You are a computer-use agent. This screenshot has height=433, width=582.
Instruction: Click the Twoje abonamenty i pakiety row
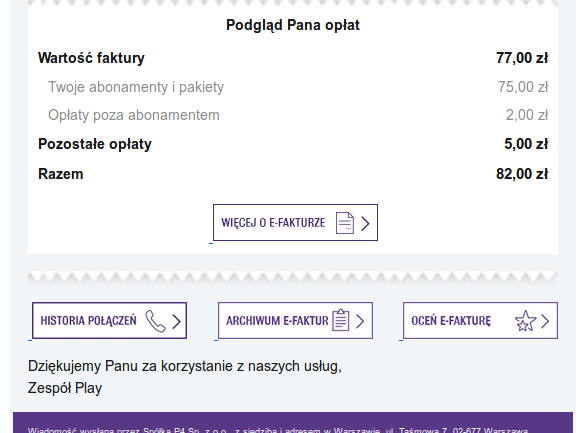[x=293, y=87]
